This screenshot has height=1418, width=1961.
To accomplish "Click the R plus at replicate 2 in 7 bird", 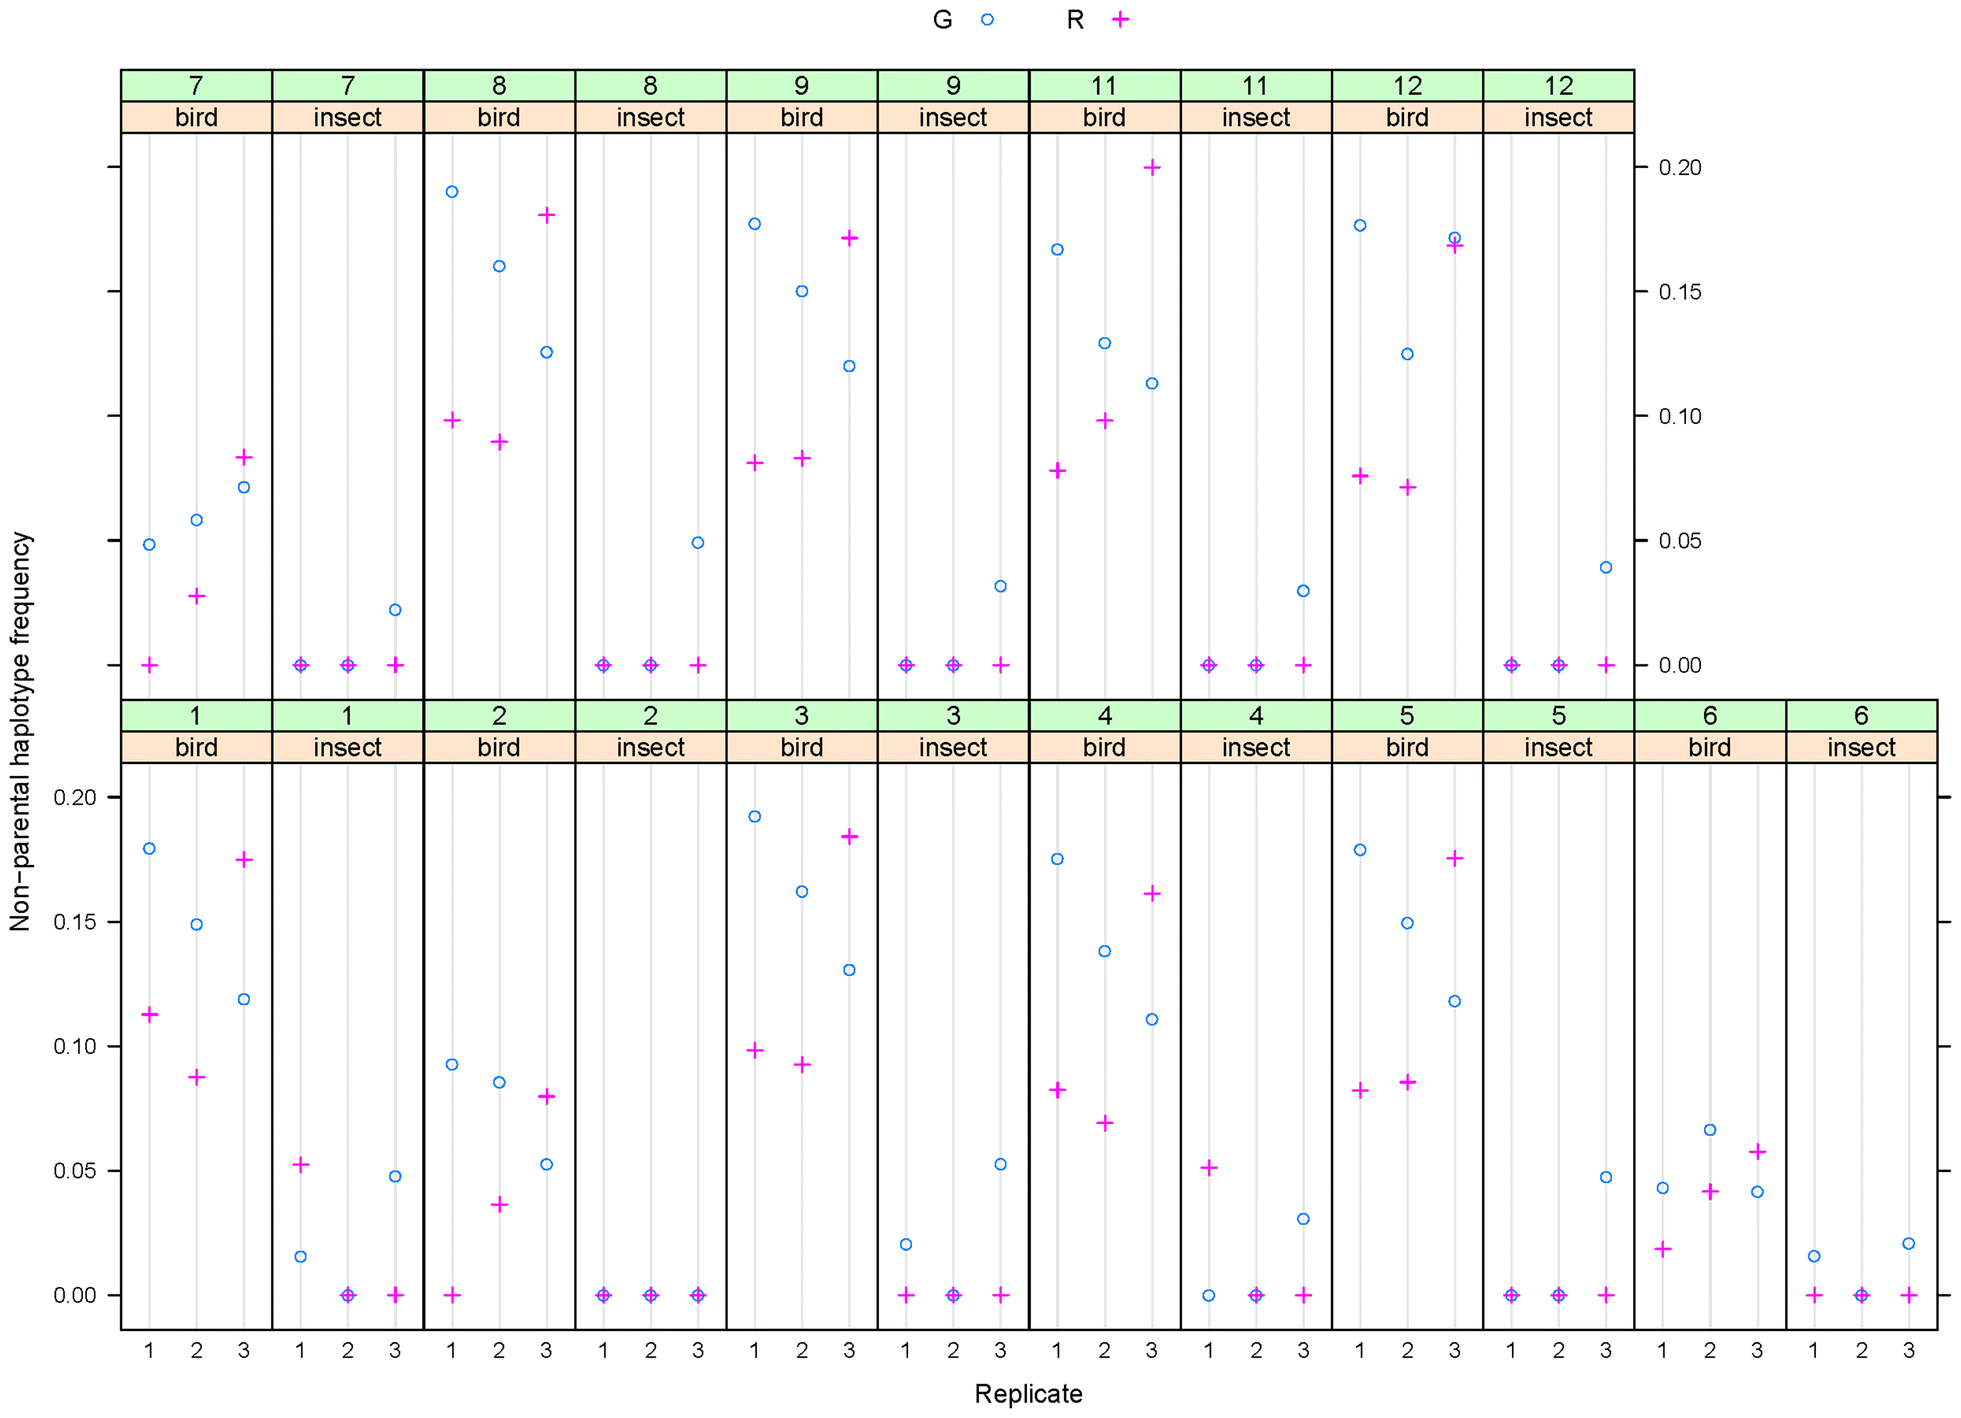I will click(x=197, y=597).
